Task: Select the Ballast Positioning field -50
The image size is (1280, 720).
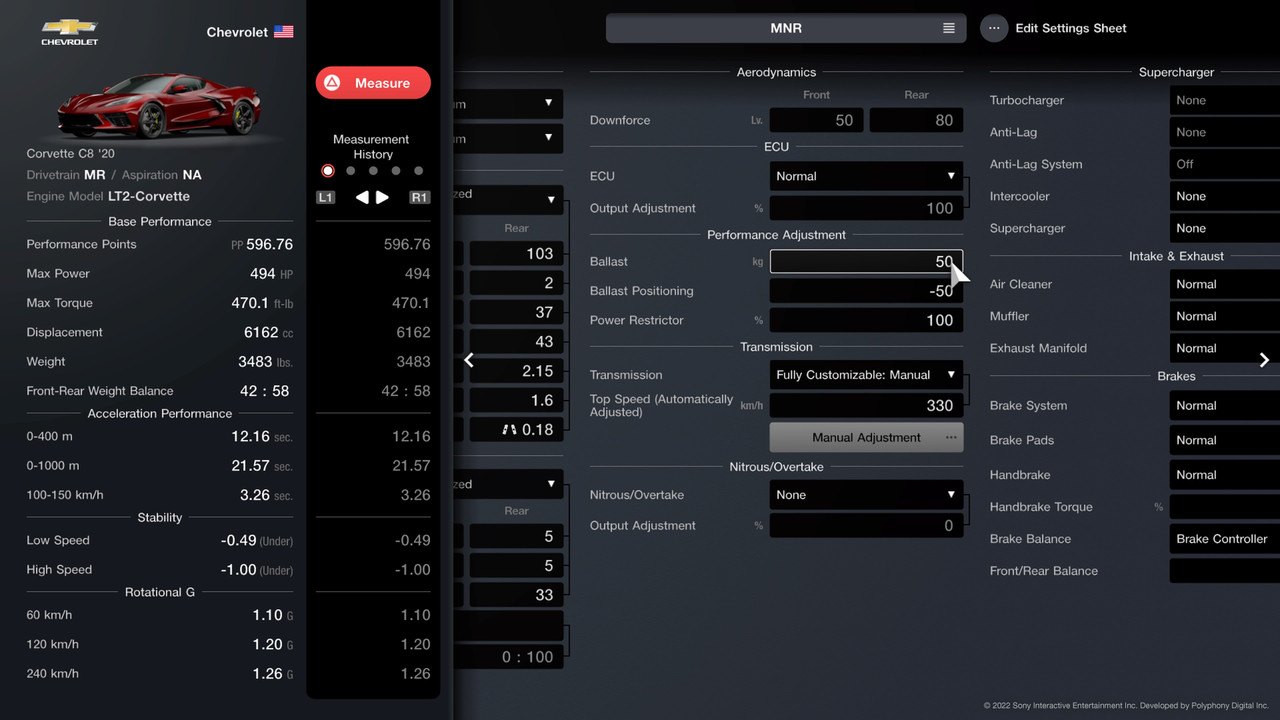Action: click(866, 291)
